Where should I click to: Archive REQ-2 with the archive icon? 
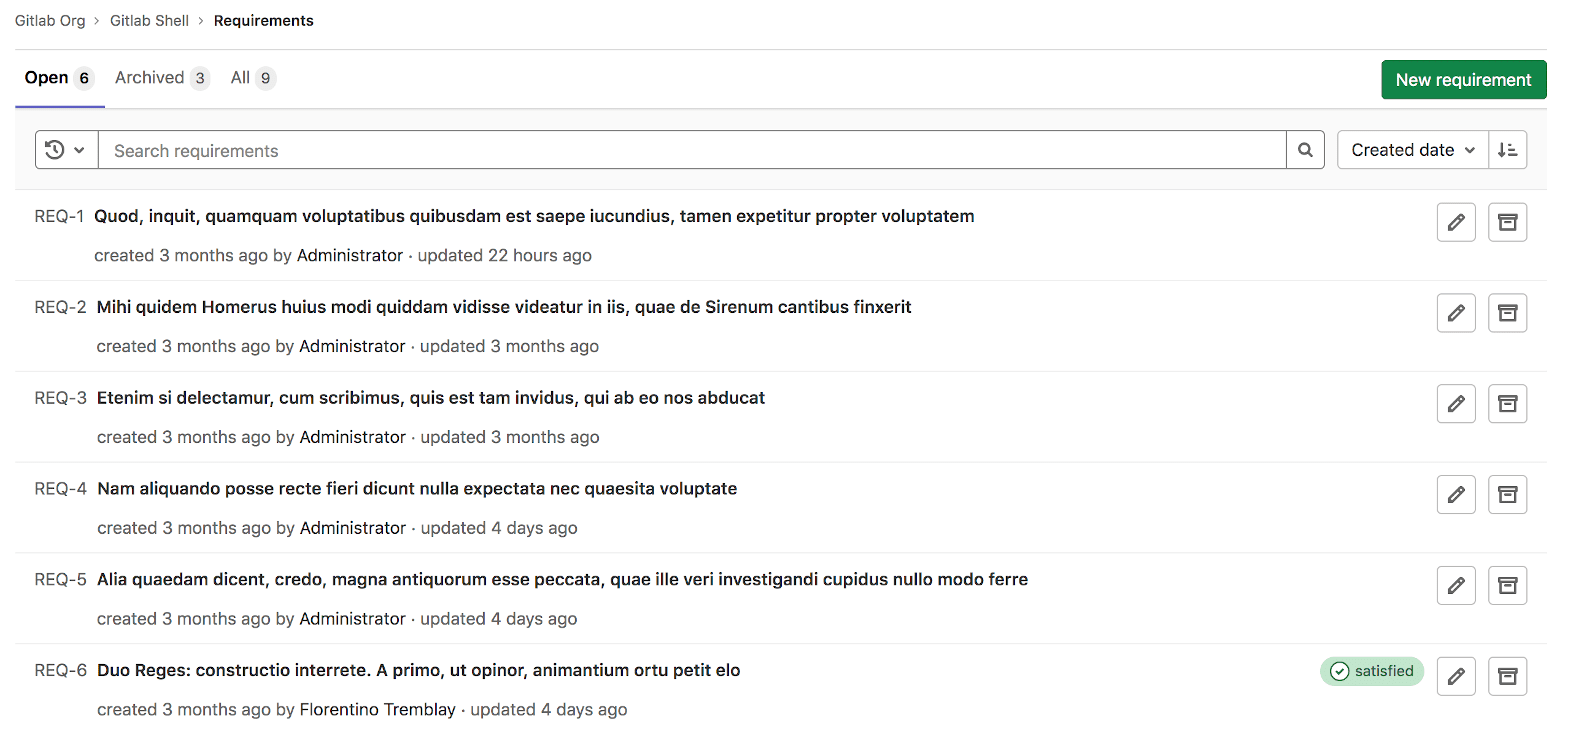click(1507, 313)
